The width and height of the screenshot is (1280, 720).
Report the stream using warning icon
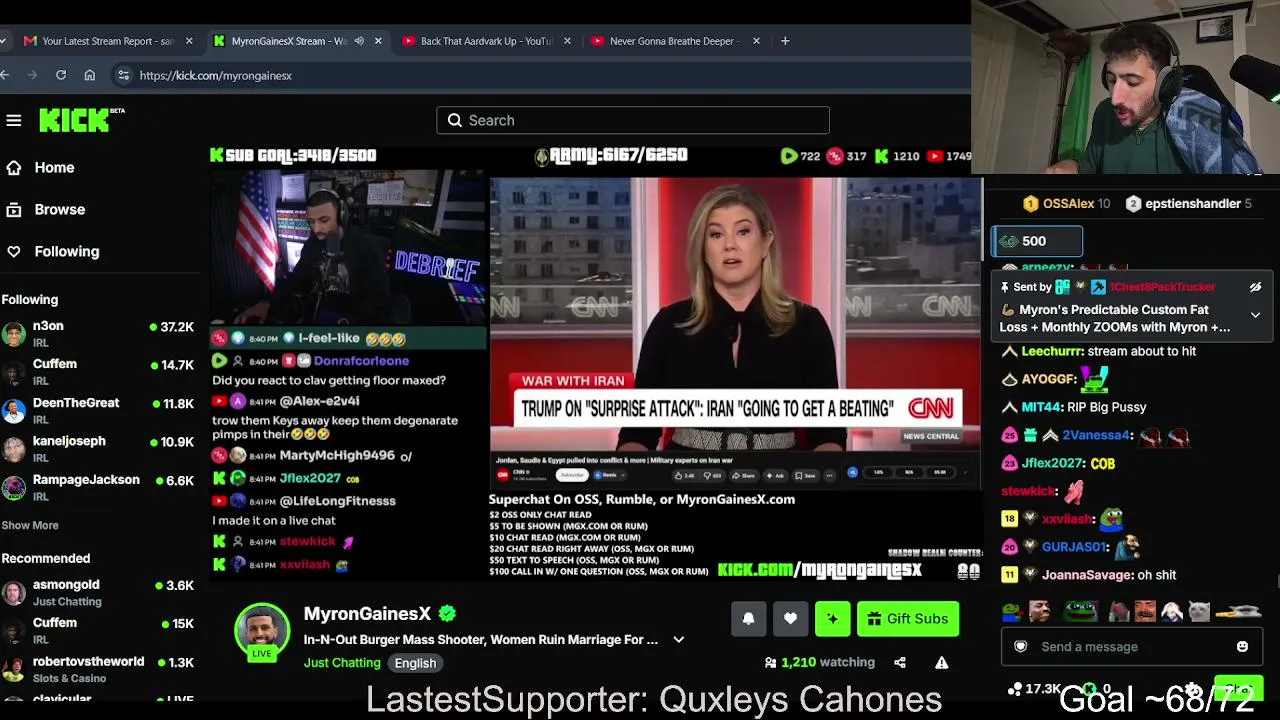tap(941, 662)
